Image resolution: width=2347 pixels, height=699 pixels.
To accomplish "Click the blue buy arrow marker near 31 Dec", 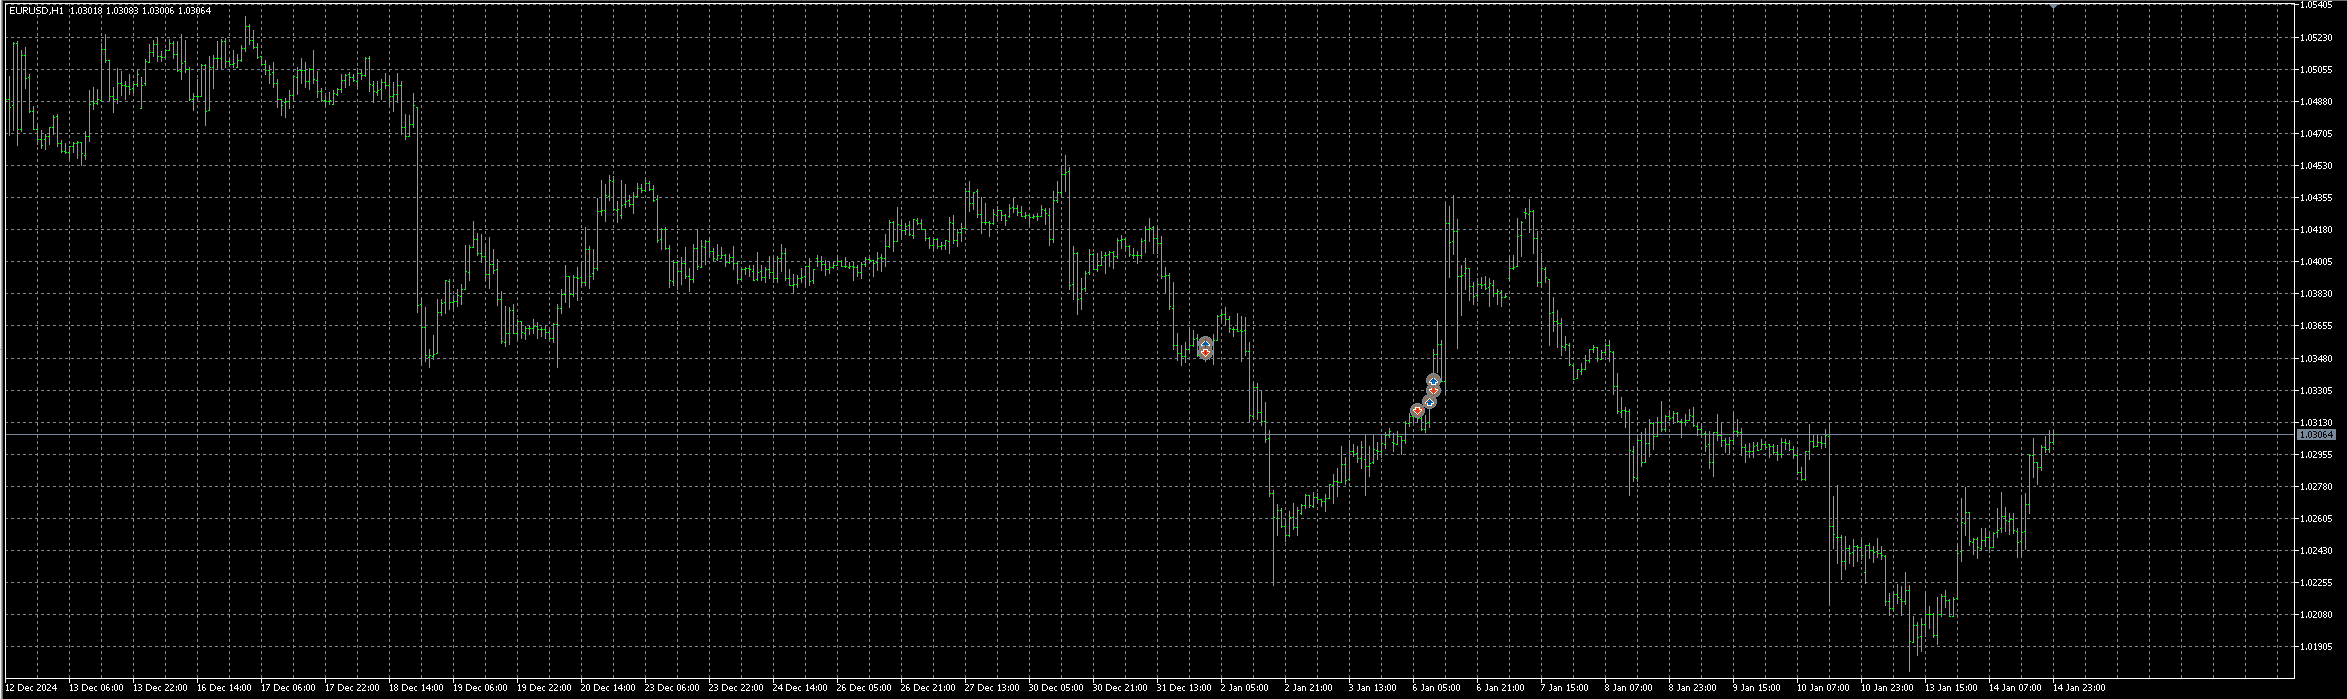I will 1205,343.
